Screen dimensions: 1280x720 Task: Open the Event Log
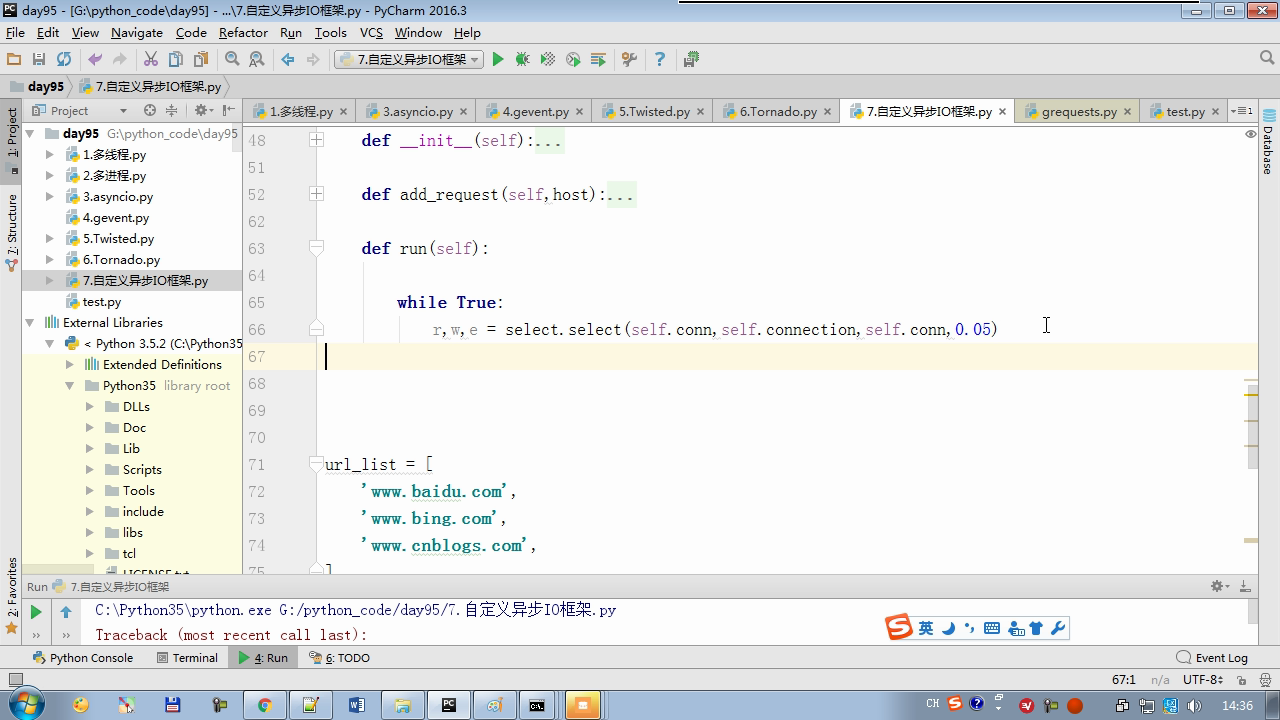(x=1212, y=658)
